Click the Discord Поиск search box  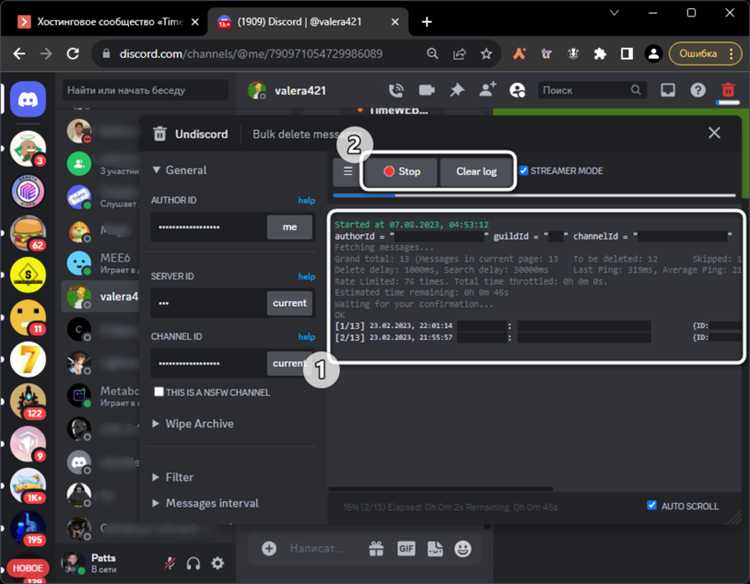coord(591,90)
